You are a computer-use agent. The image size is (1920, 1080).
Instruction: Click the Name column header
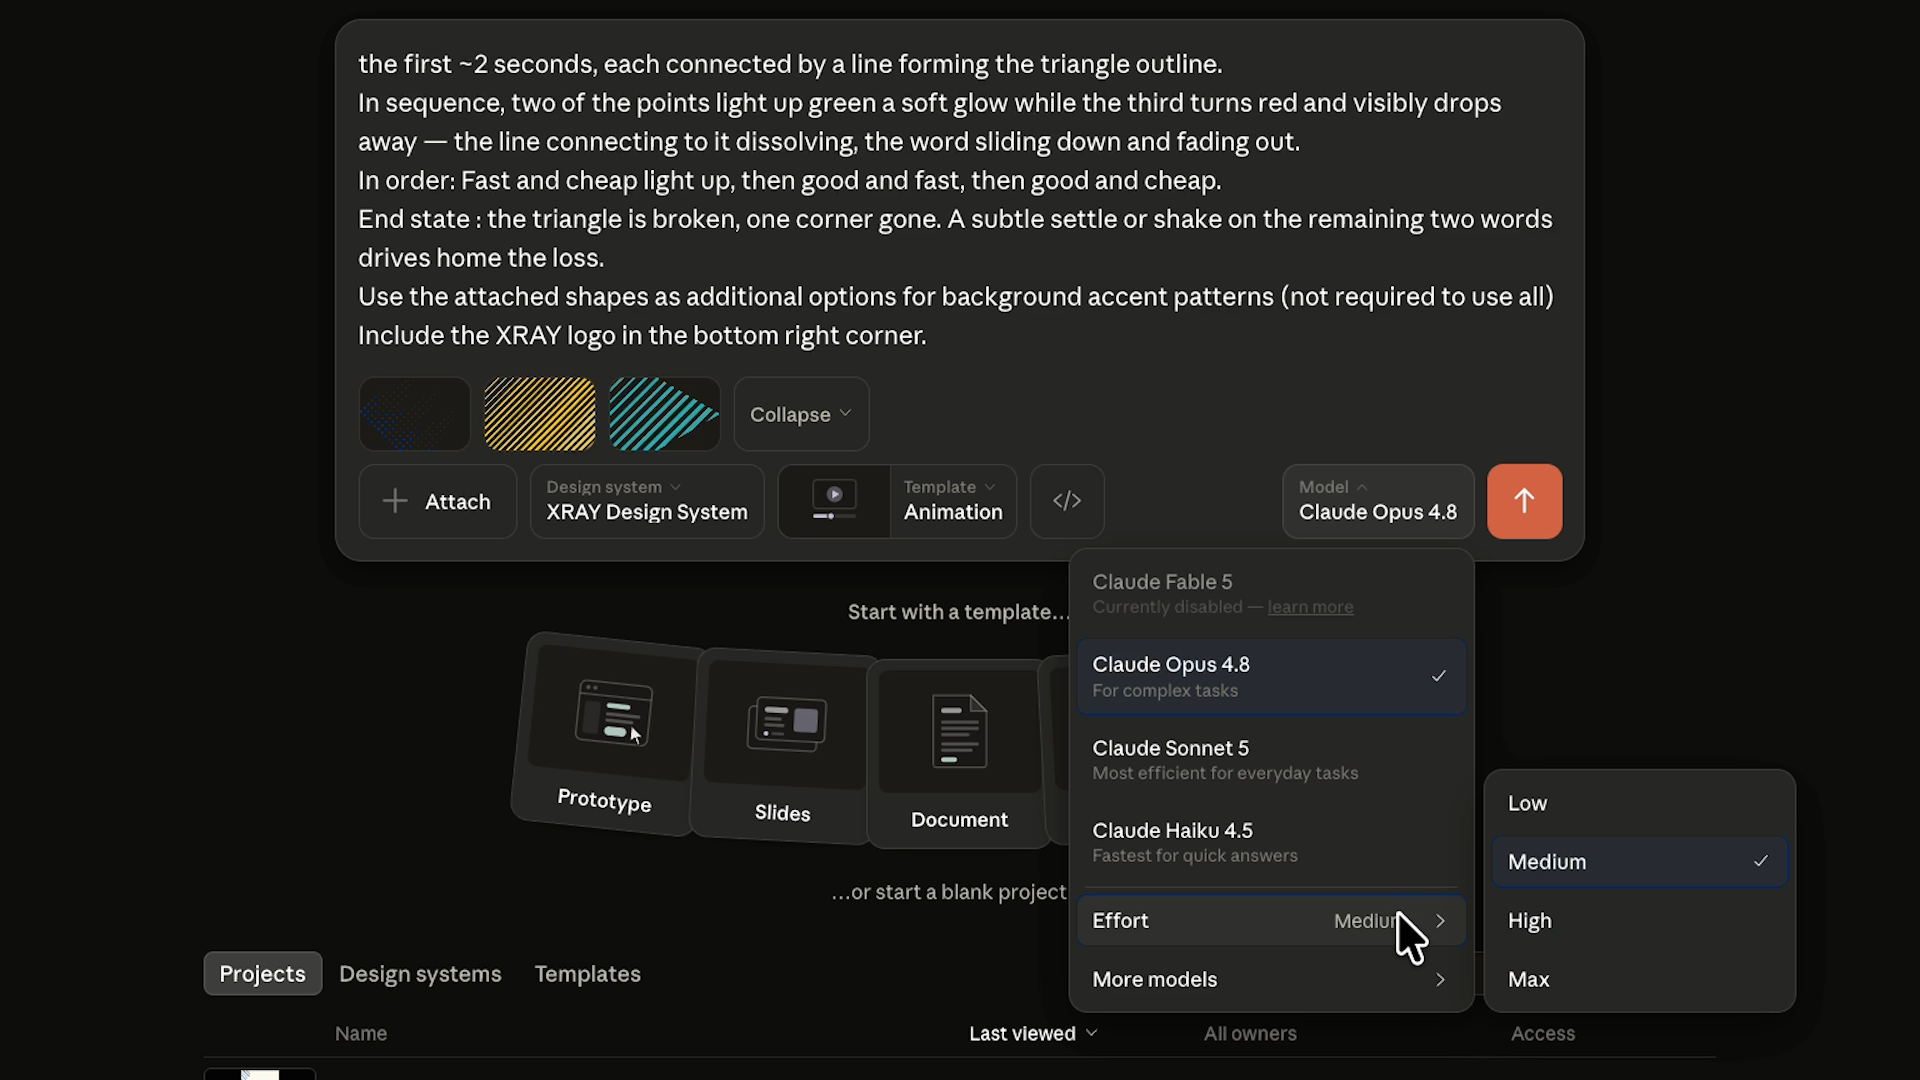click(361, 1034)
